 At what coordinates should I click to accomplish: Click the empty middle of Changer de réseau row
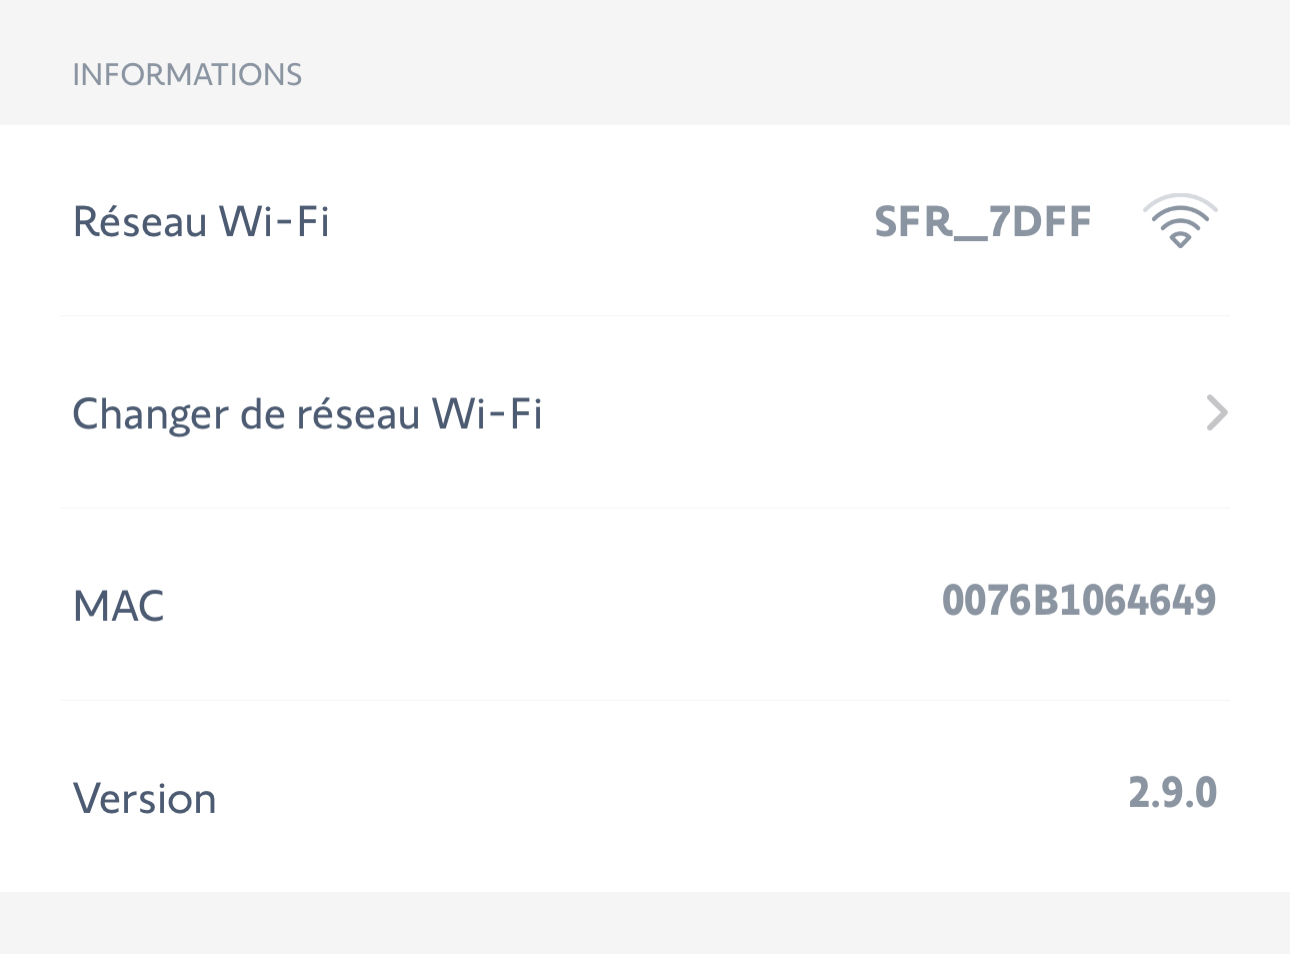(x=870, y=414)
